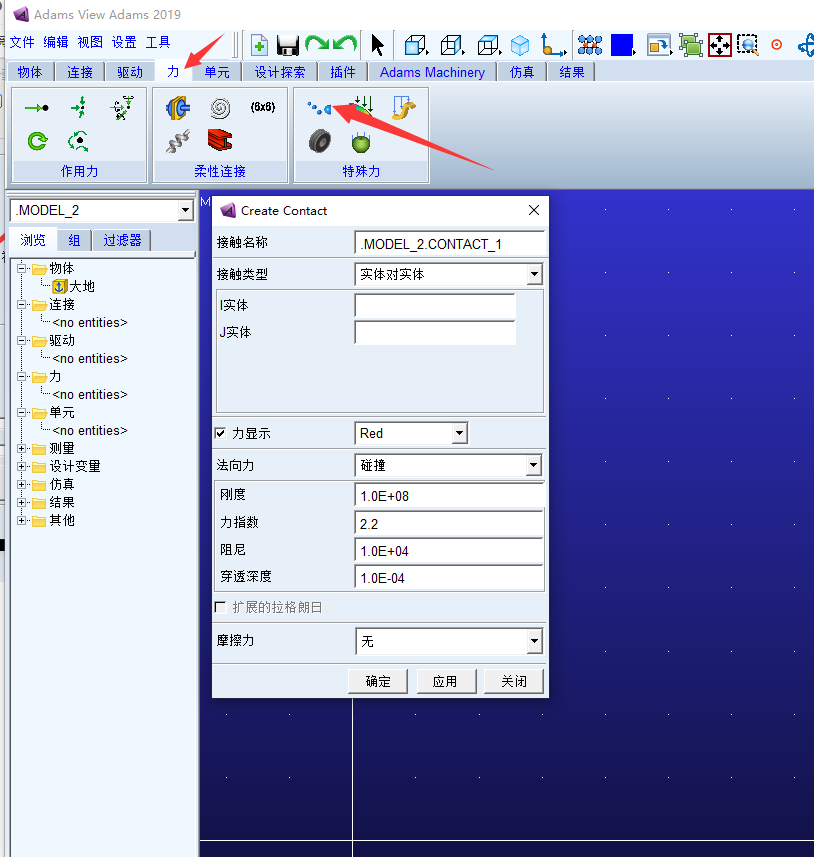The image size is (814, 857).
Task: Open the 文件 menu
Action: coord(22,42)
